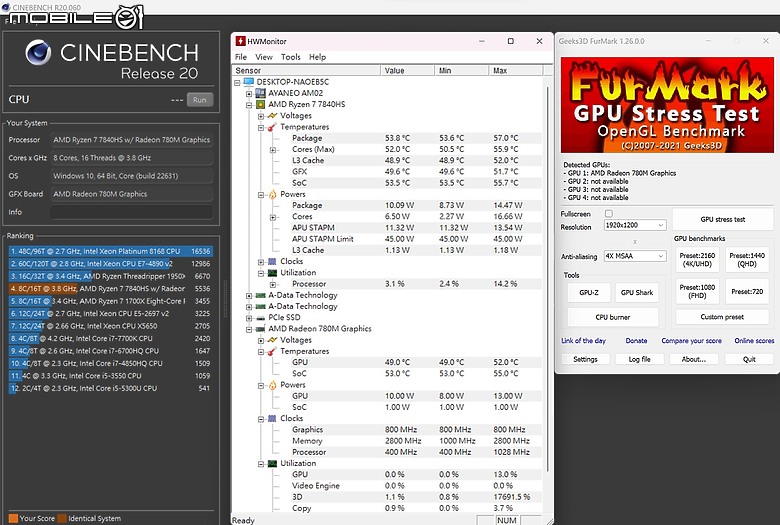780x525 pixels.
Task: Collapse the DESKTOP-NAOEB5C tree node
Action: point(237,82)
